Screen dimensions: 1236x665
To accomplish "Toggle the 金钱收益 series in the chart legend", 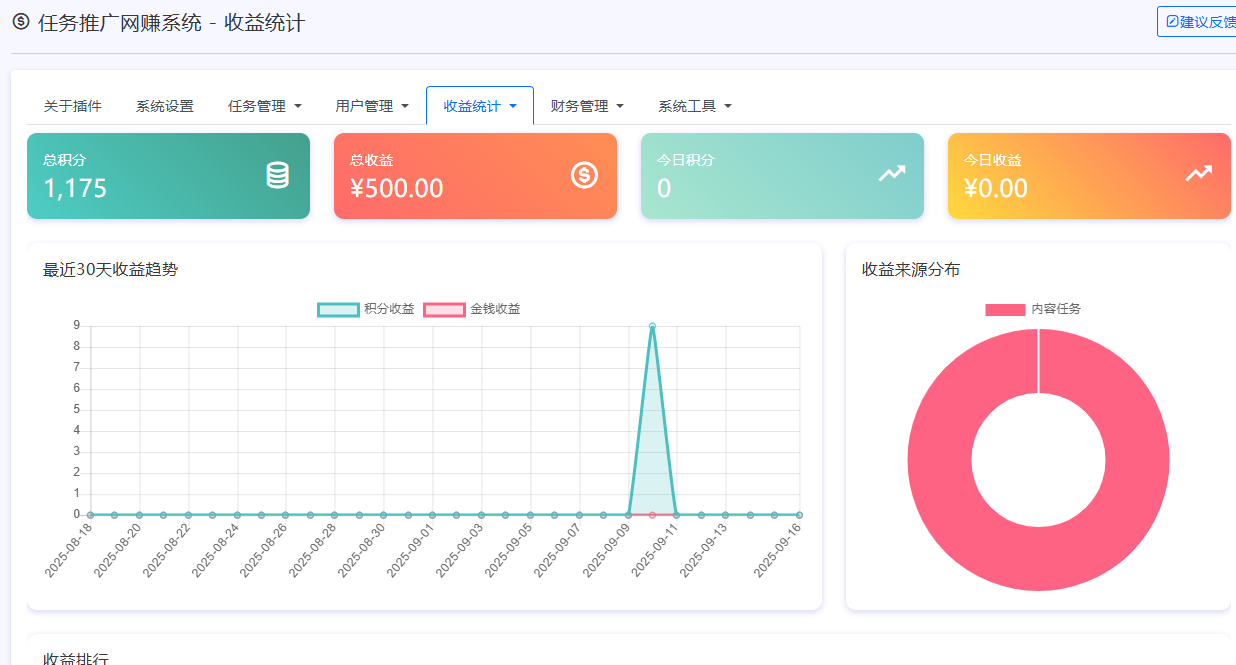I will pos(497,309).
